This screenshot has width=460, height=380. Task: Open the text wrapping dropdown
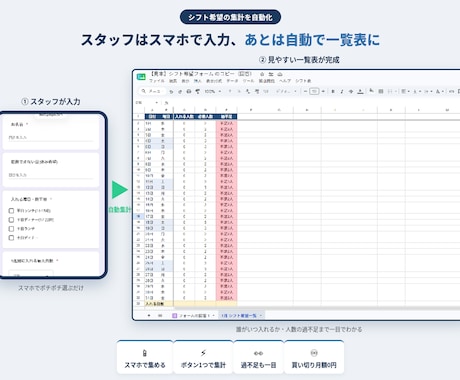click(x=428, y=91)
